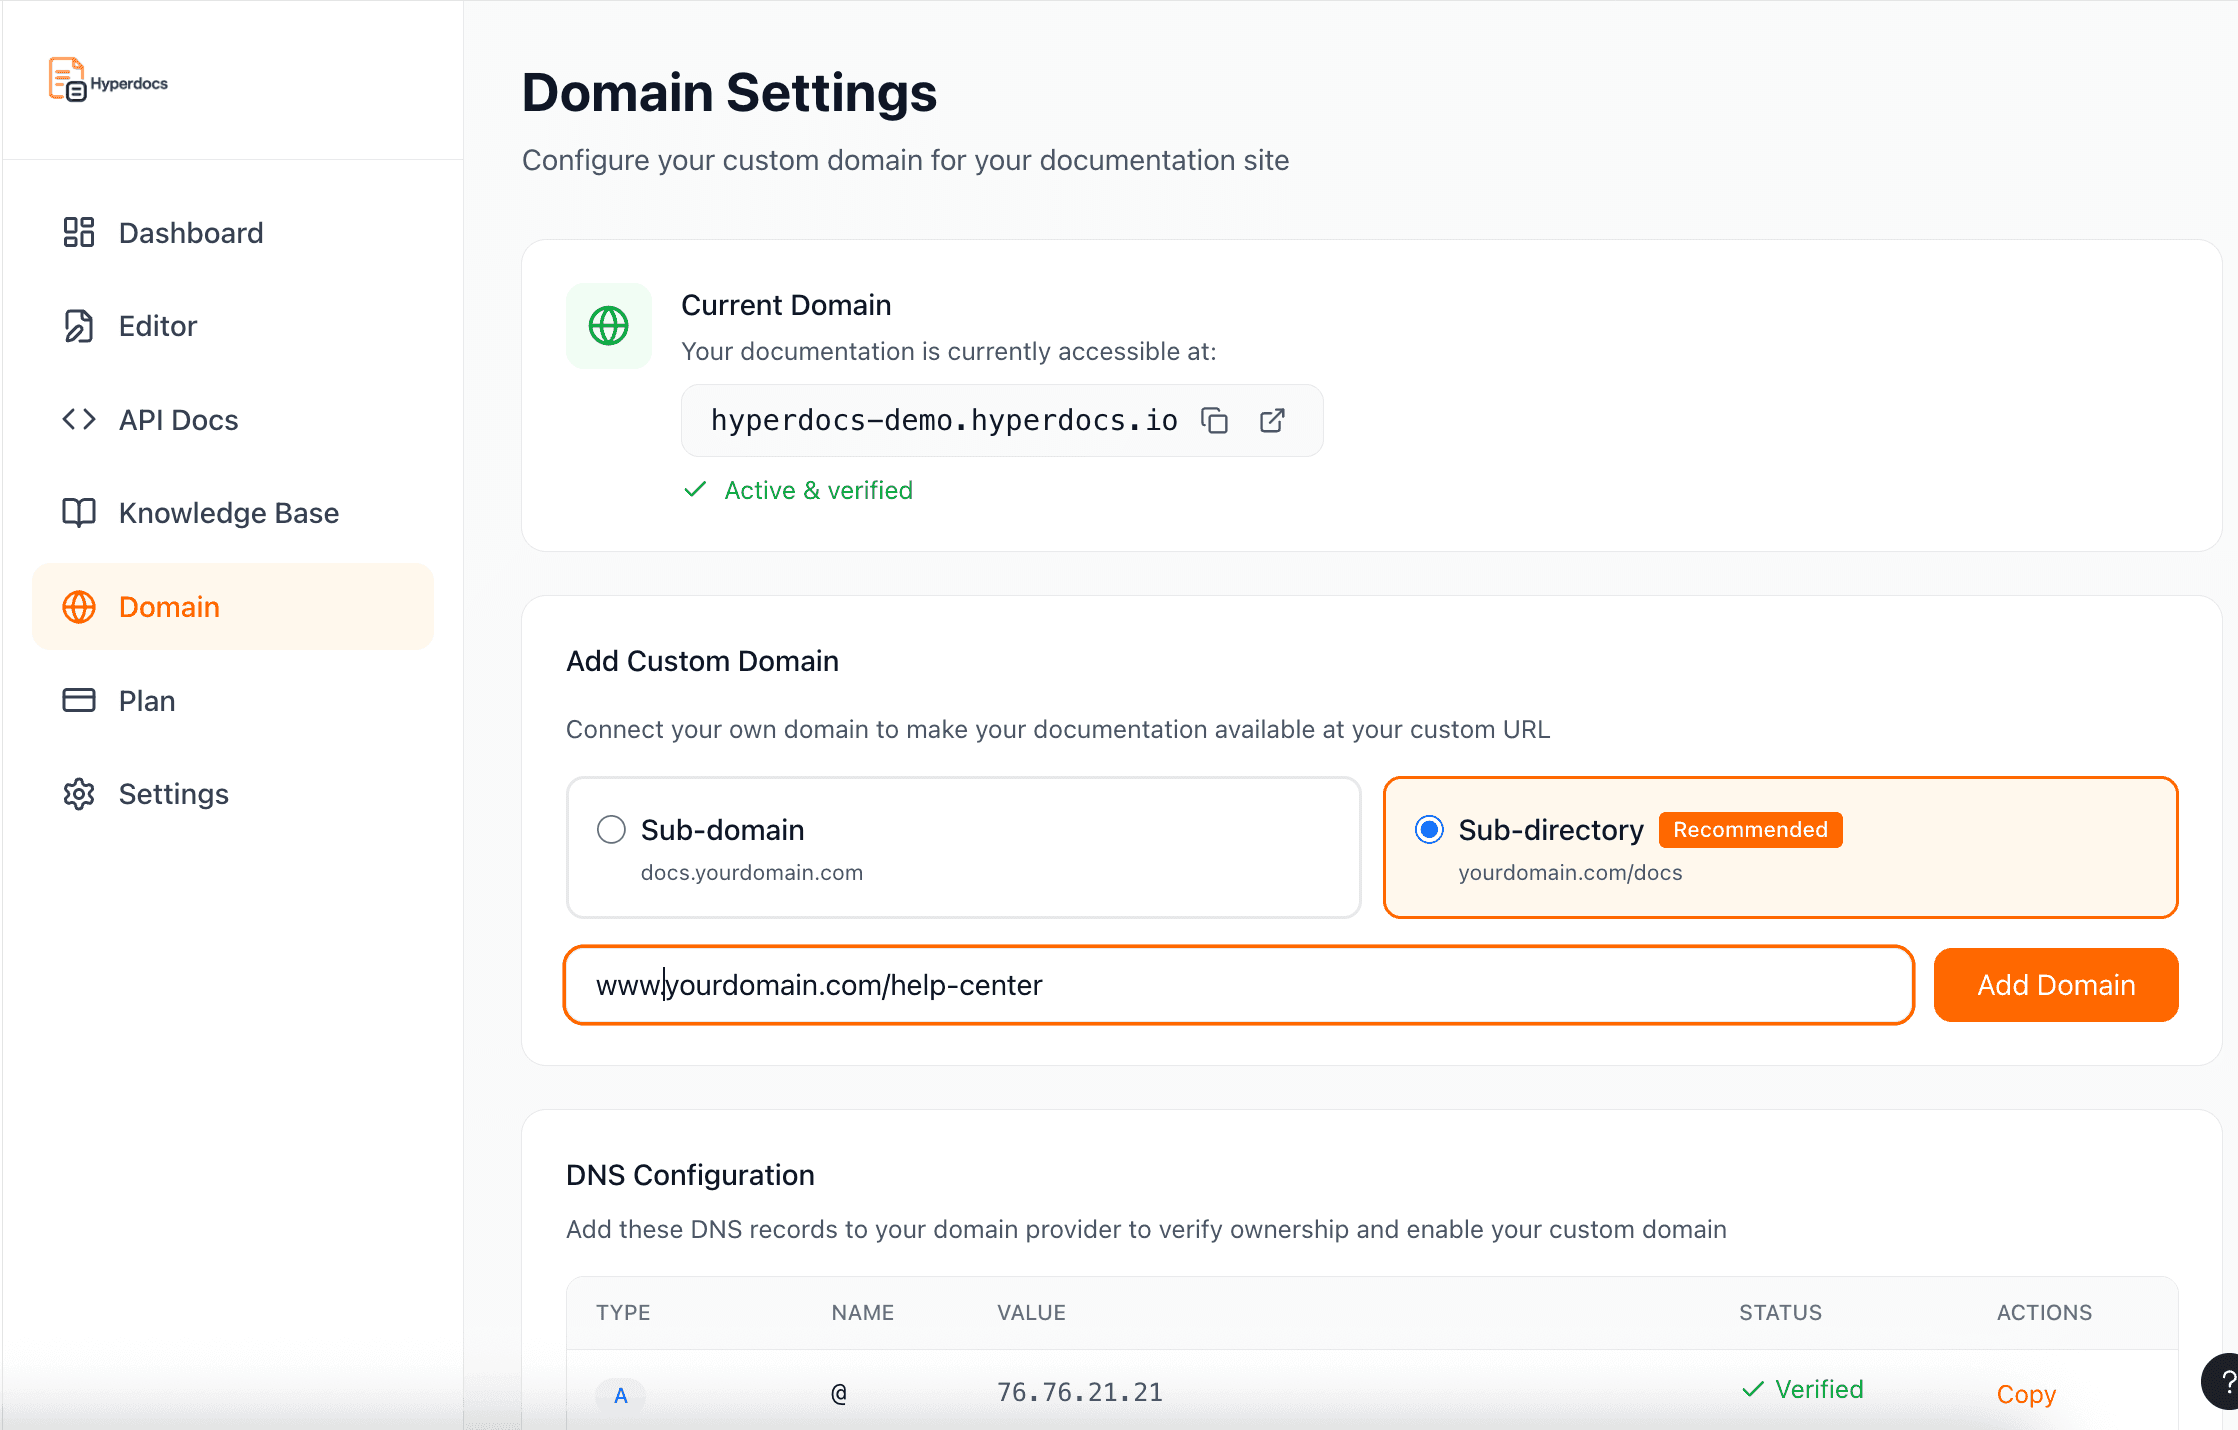
Task: Click the API Docs code brackets icon
Action: tap(79, 420)
